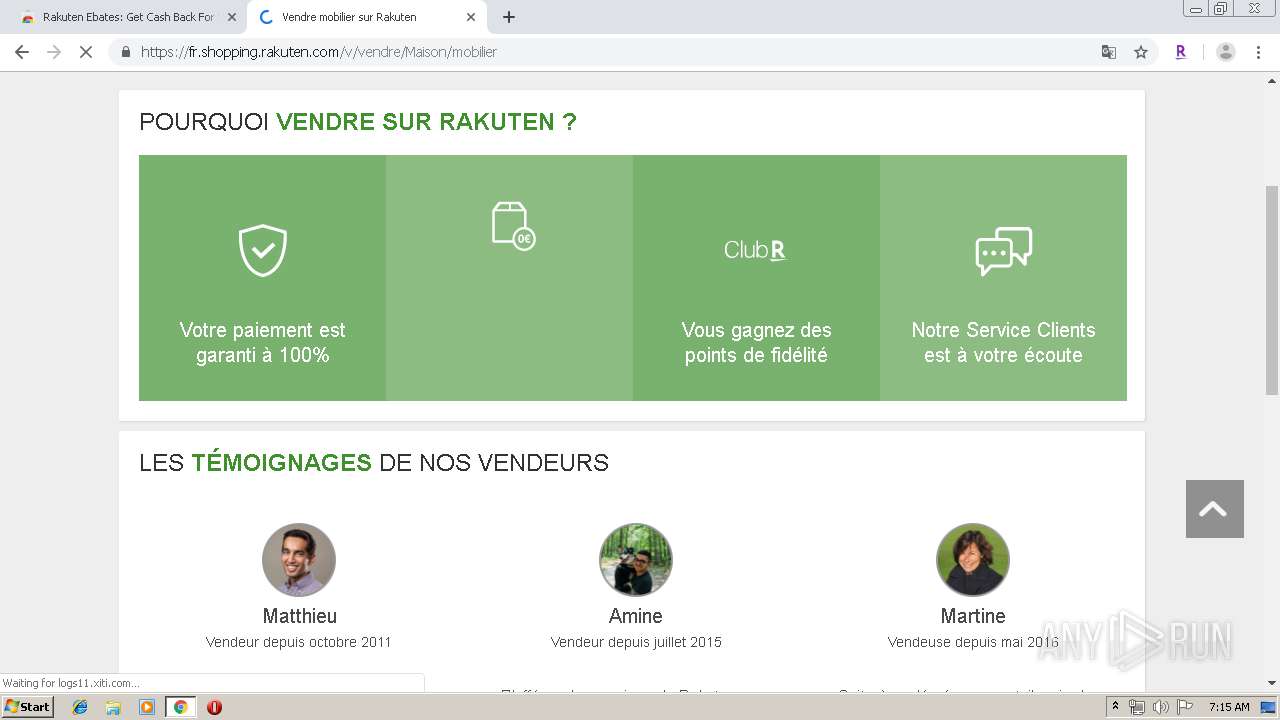View site security lock information
This screenshot has height=720, width=1280.
pyautogui.click(x=125, y=52)
